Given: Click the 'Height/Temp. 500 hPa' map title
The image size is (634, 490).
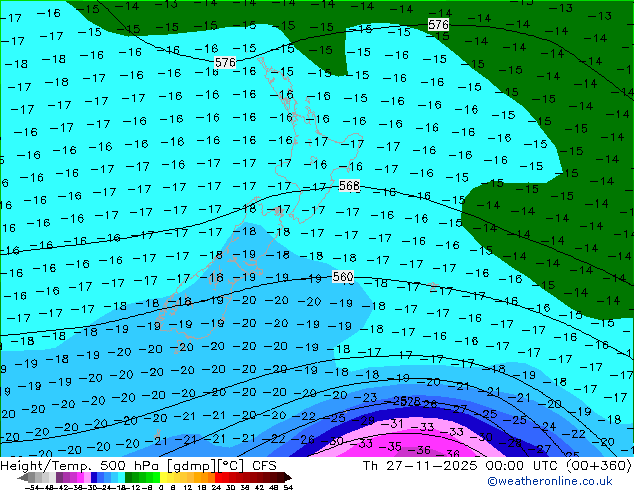Looking at the screenshot, I should 81,466.
